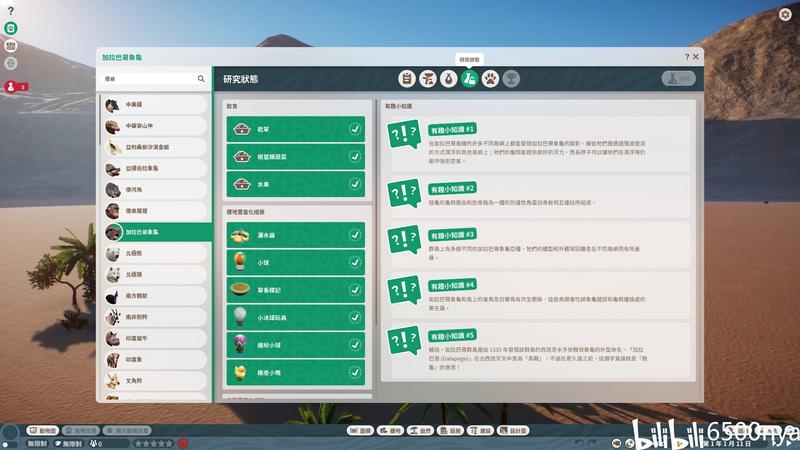
Task: Click the research panel scrollbar
Action: (x=376, y=212)
